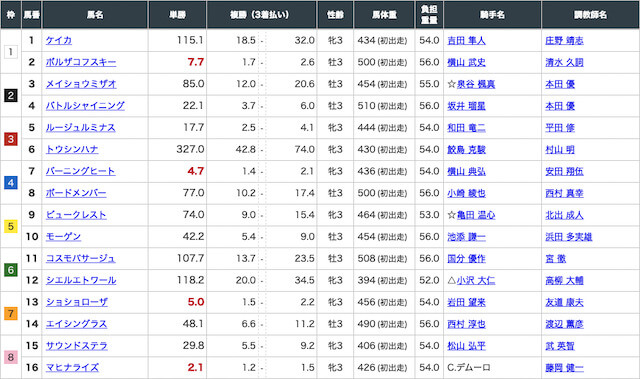640x379 pixels.
Task: Open horse バーニングヒート page
Action: [x=80, y=171]
